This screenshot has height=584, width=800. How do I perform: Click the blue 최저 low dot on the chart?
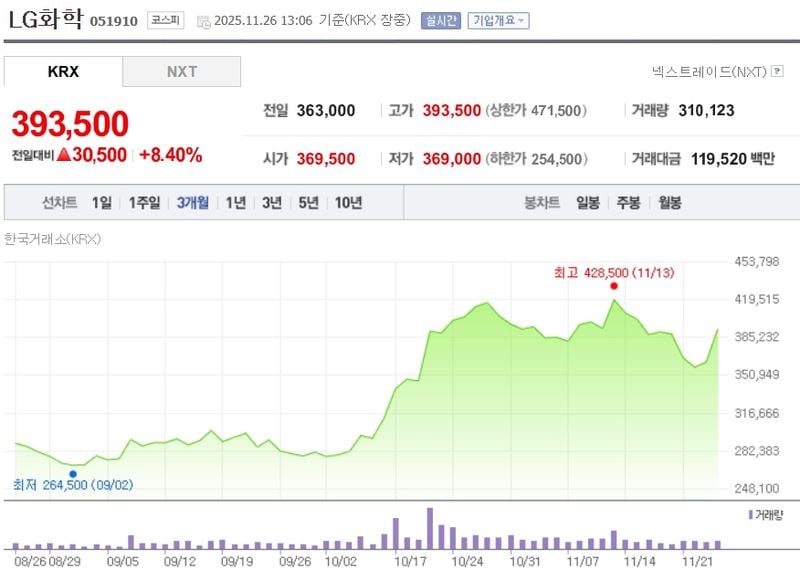(72, 473)
